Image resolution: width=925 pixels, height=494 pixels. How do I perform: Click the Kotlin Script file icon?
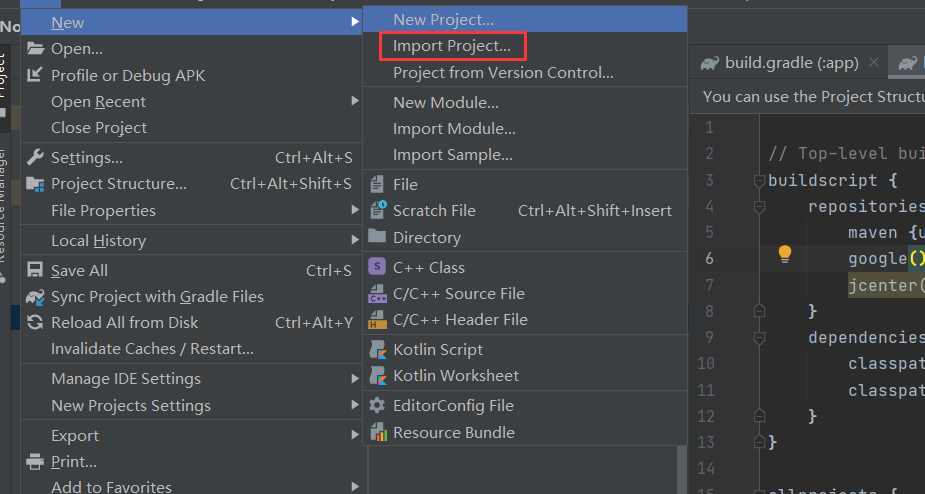pos(378,350)
